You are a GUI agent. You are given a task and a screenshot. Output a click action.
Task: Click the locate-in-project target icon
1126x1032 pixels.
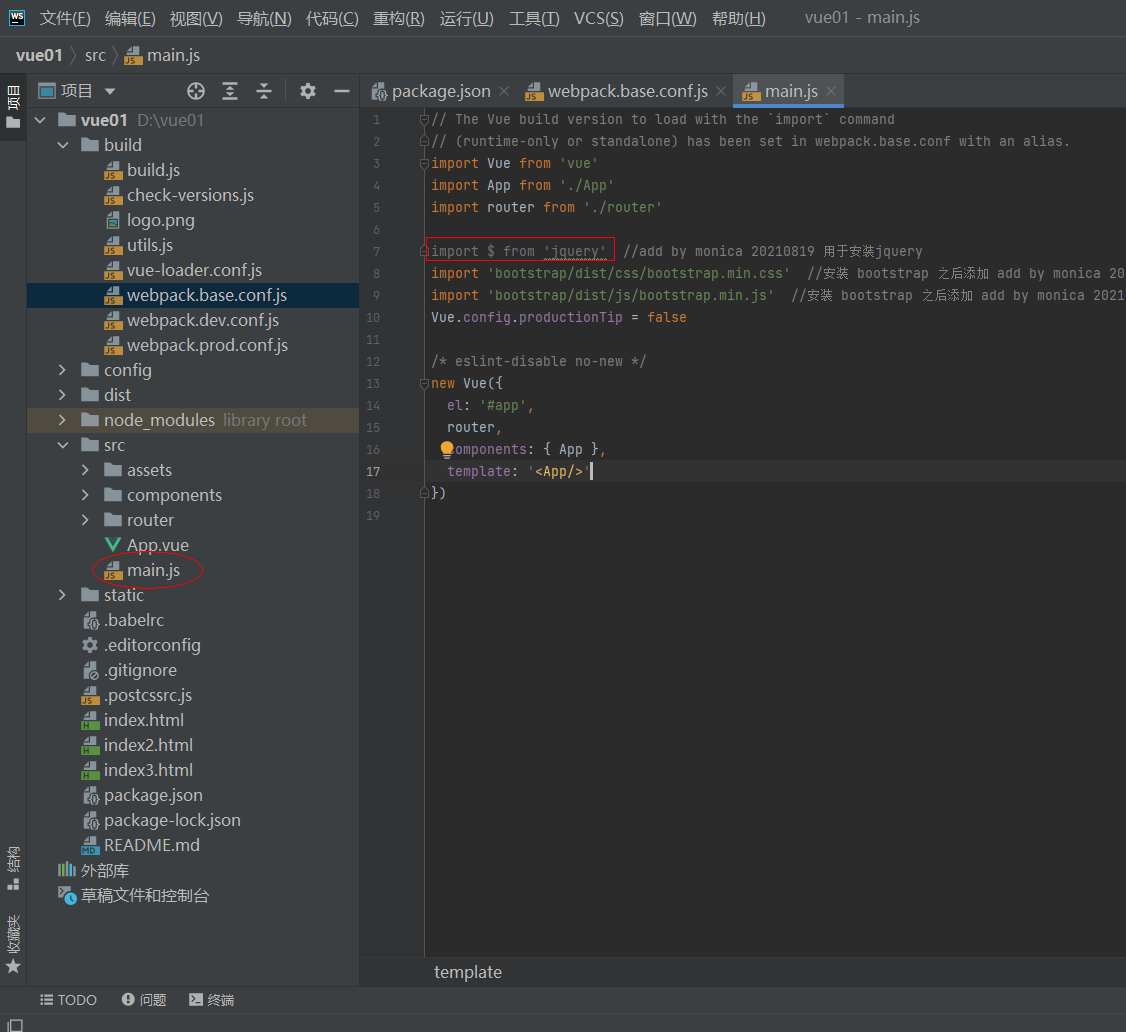pos(196,91)
